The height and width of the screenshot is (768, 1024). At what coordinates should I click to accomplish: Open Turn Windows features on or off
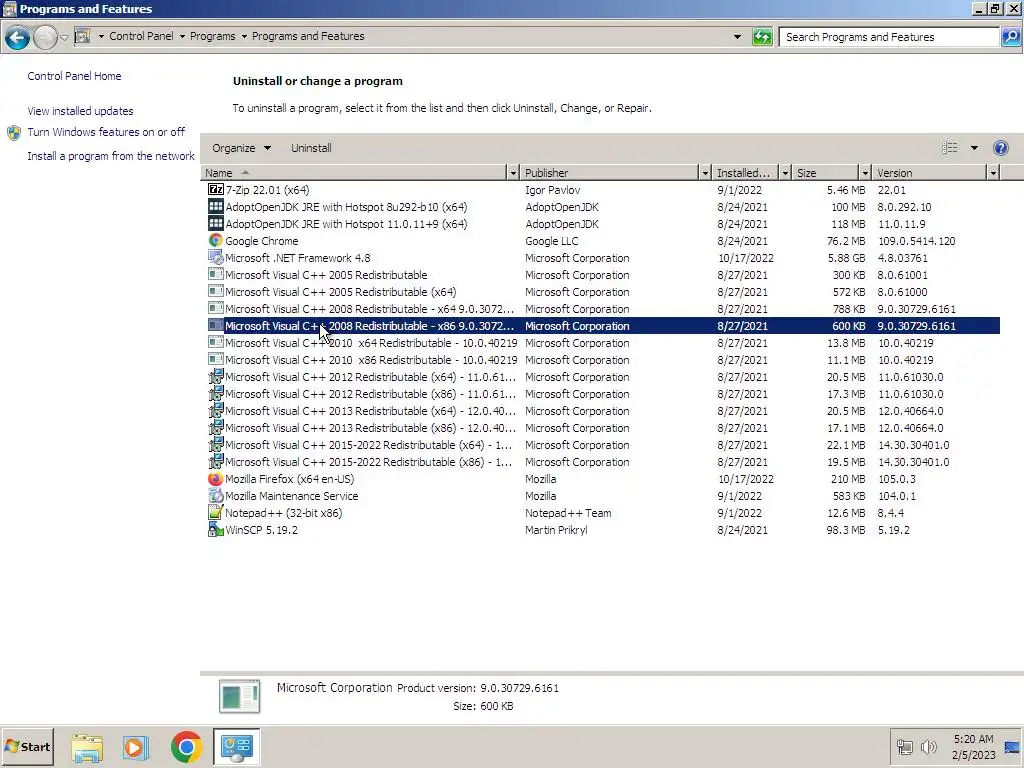(x=106, y=132)
